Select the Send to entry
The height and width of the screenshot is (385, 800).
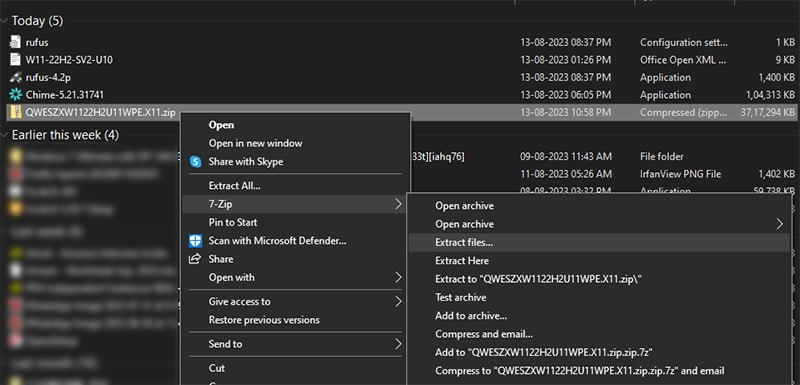[x=226, y=344]
